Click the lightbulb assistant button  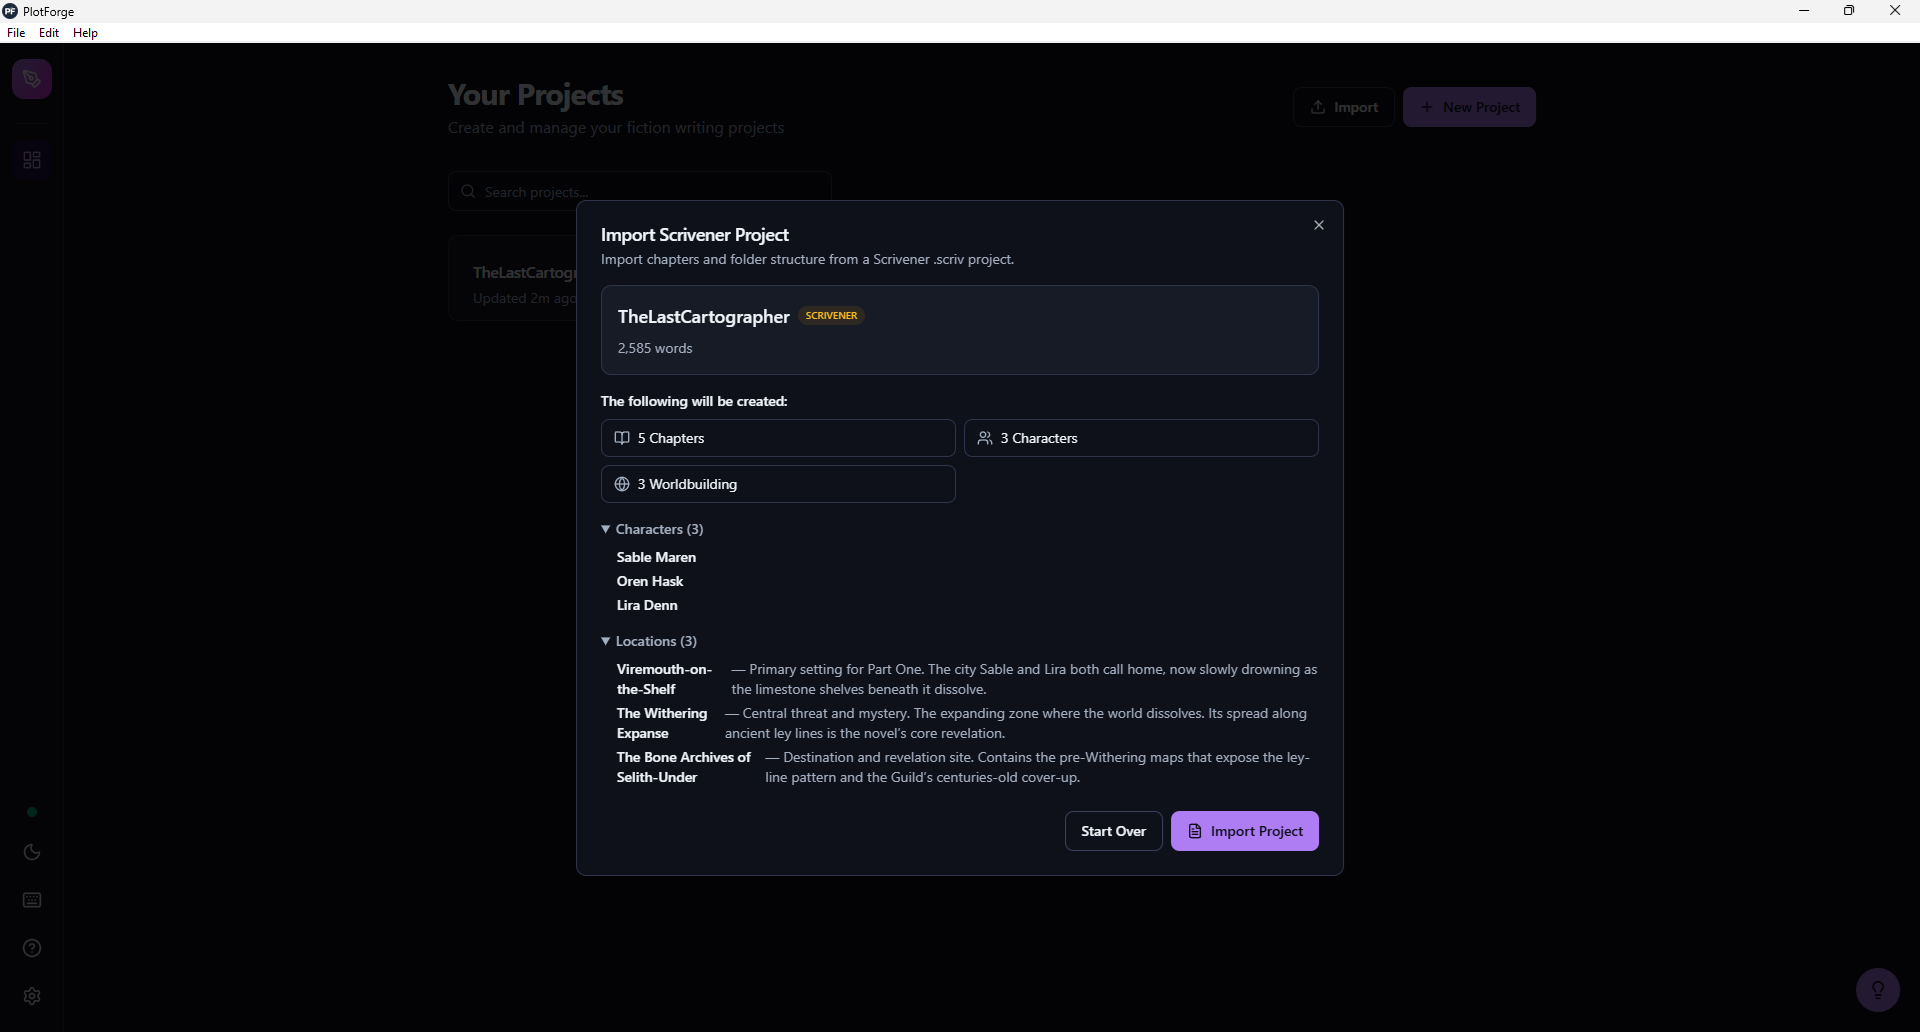(x=1878, y=989)
